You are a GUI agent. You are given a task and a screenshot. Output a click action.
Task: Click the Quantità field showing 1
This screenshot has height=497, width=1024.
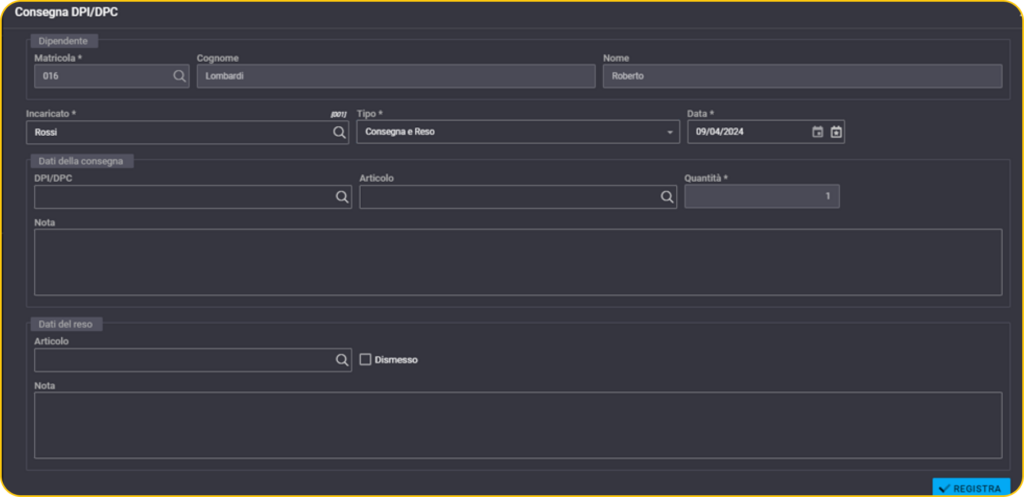point(762,196)
